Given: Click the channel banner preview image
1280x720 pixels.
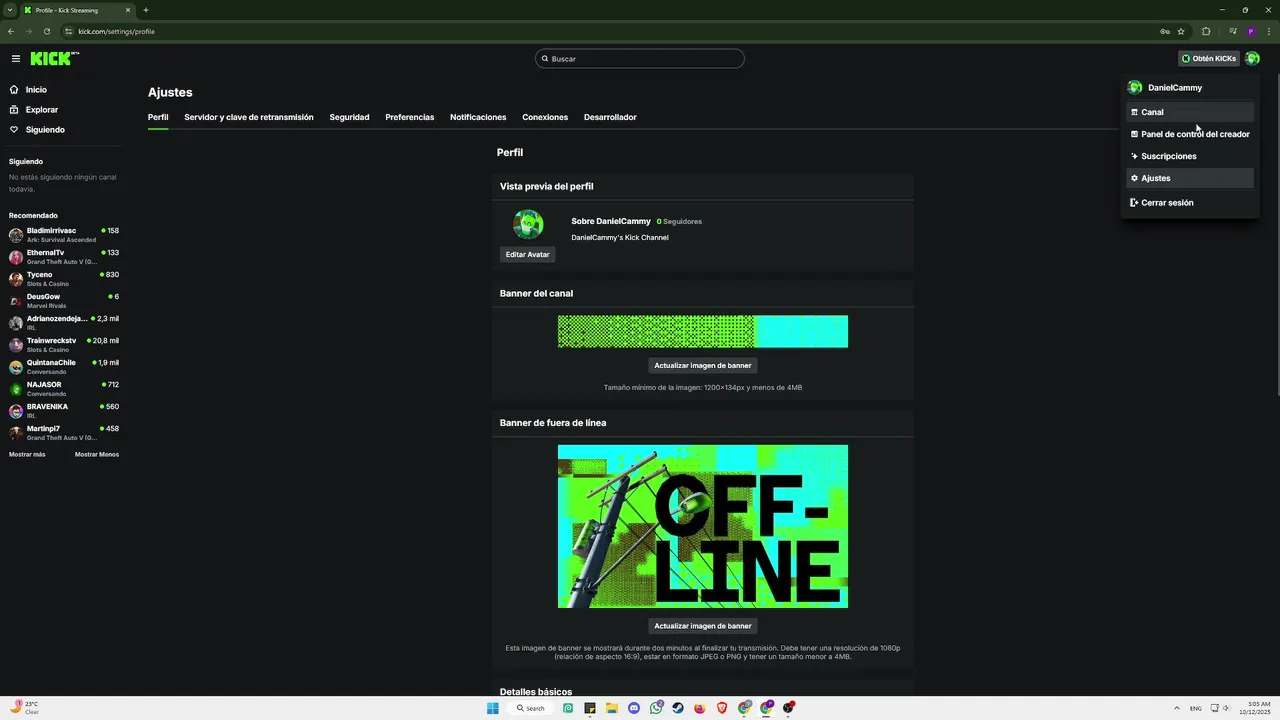Looking at the screenshot, I should click(703, 331).
